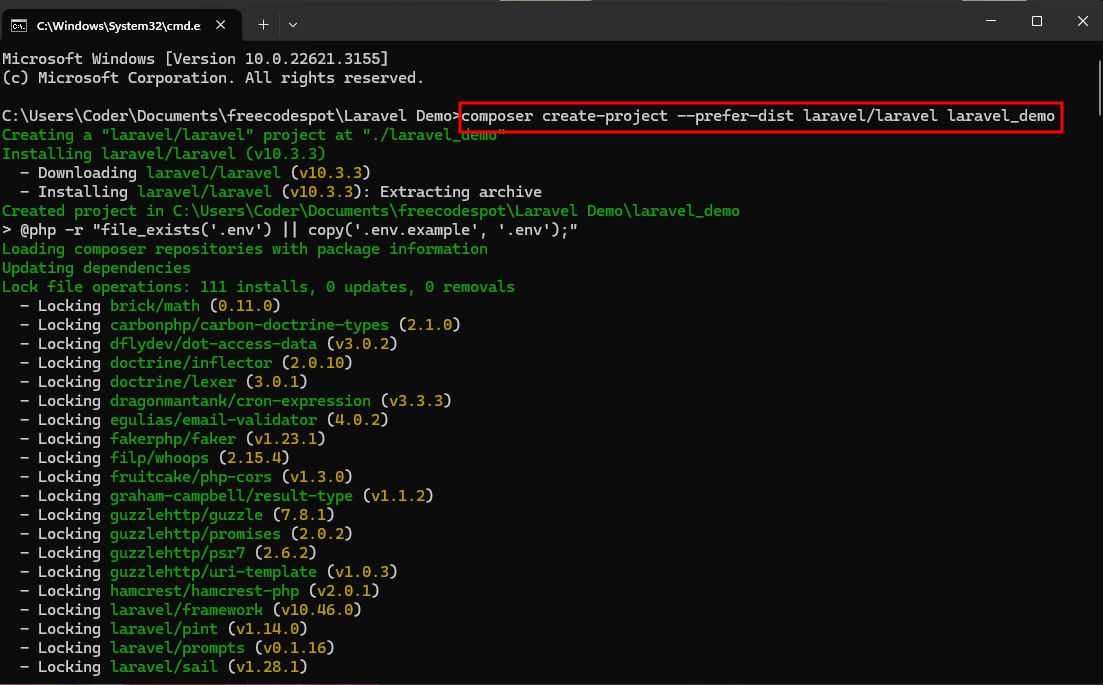Click the Created project path line
The width and height of the screenshot is (1103, 685).
[x=371, y=211]
